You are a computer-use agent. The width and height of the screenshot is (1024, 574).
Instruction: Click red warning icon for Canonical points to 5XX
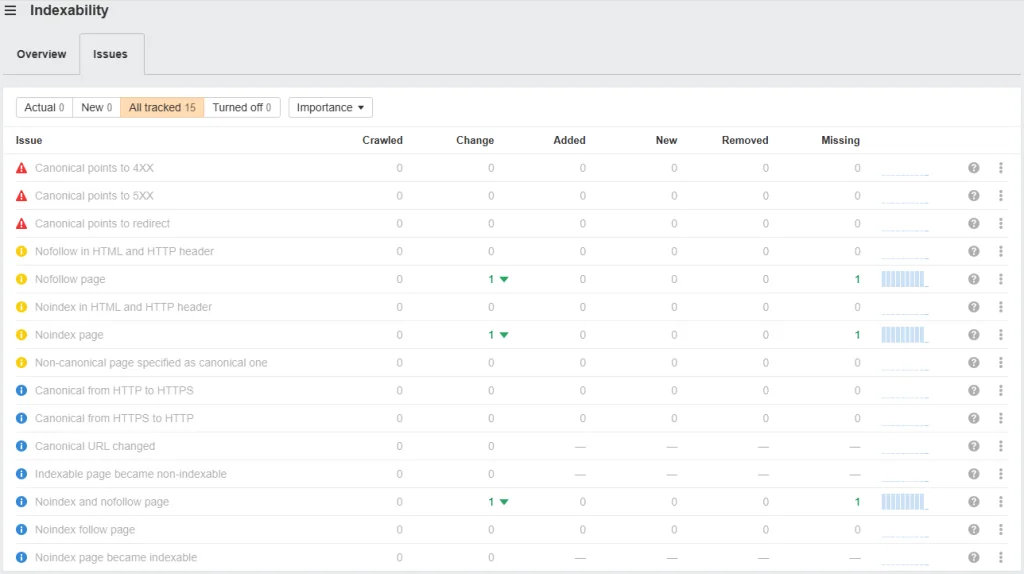22,196
